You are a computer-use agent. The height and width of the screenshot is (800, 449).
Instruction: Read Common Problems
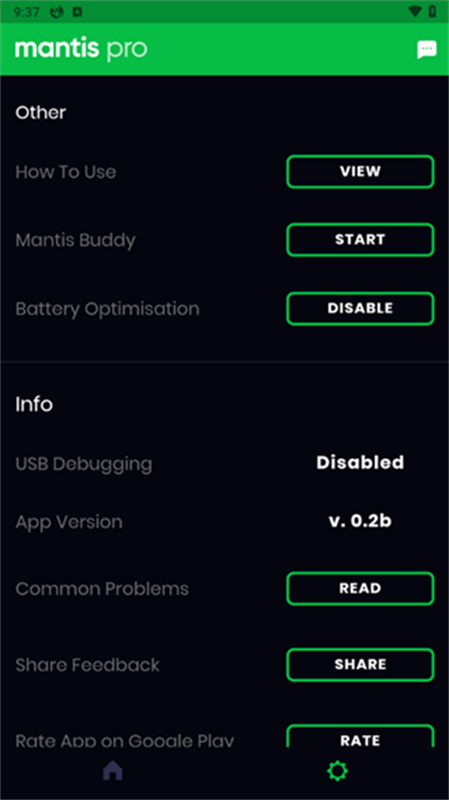pos(360,588)
